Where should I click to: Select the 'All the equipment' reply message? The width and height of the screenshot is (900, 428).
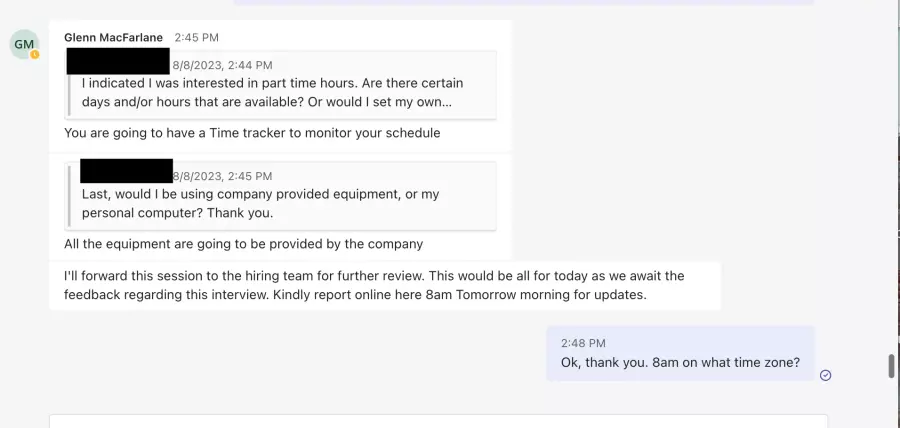(243, 244)
